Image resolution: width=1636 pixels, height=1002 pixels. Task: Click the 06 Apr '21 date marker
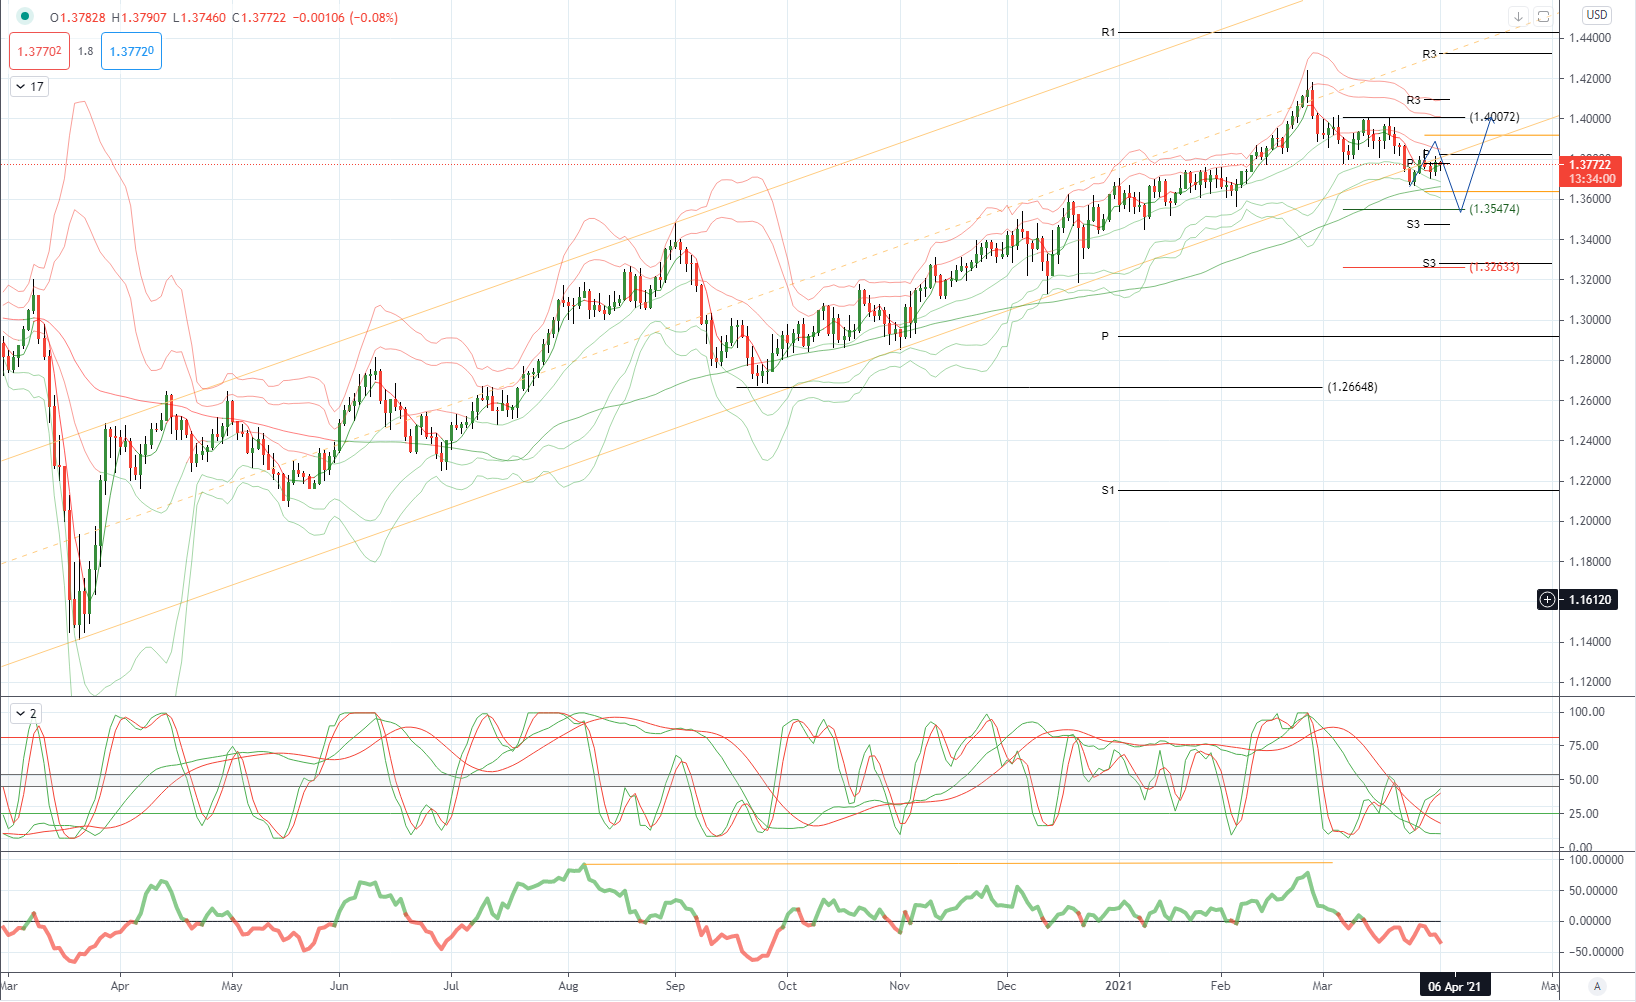pyautogui.click(x=1454, y=987)
